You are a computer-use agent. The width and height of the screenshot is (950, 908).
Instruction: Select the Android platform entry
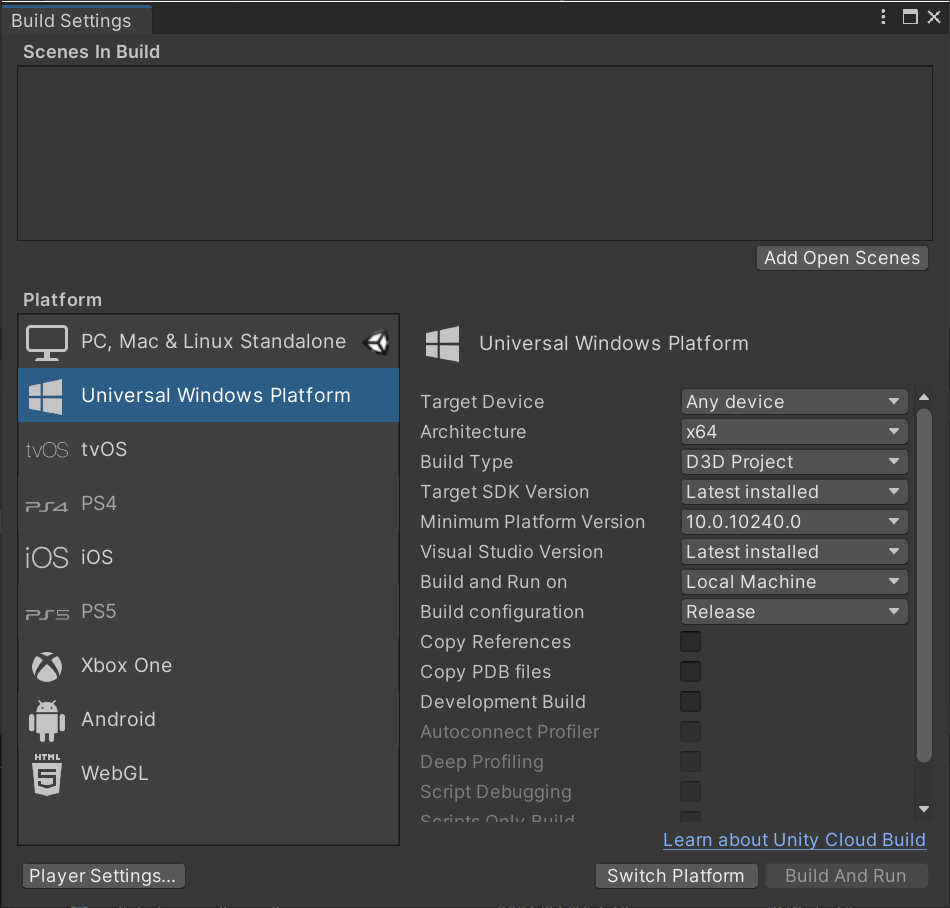point(208,720)
